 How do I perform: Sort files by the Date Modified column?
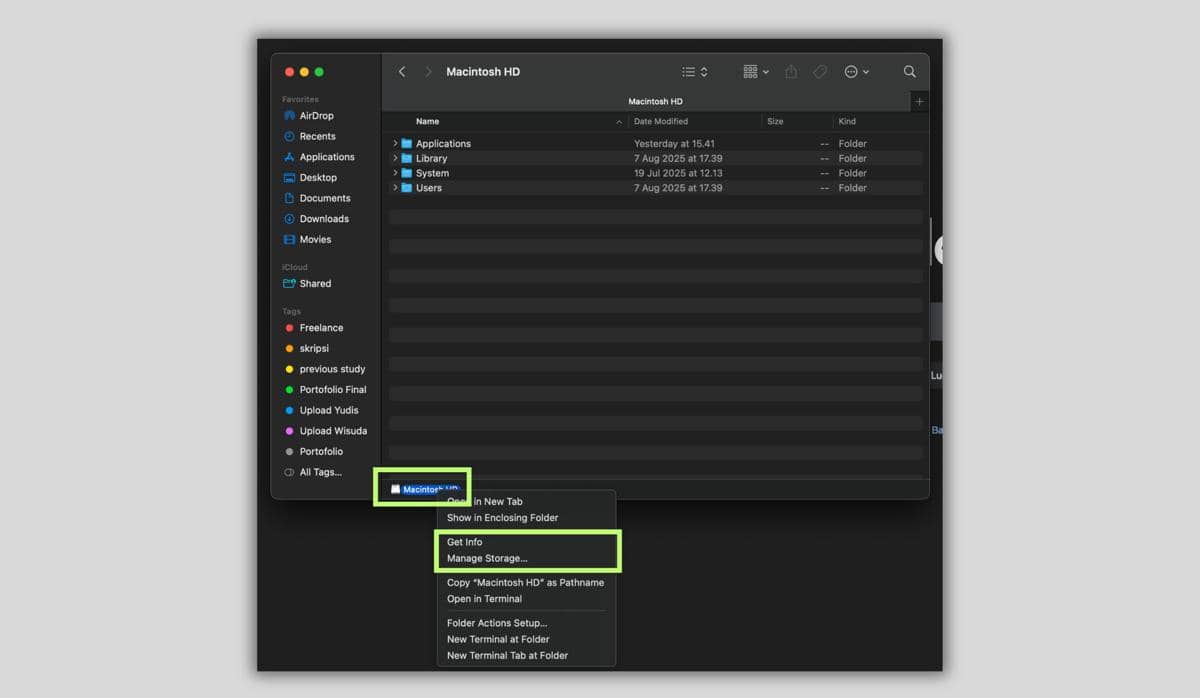(662, 121)
